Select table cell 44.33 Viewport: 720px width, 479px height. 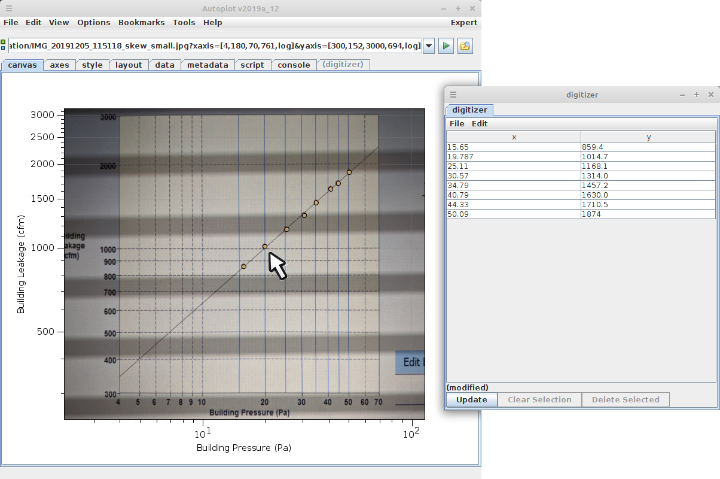click(513, 205)
